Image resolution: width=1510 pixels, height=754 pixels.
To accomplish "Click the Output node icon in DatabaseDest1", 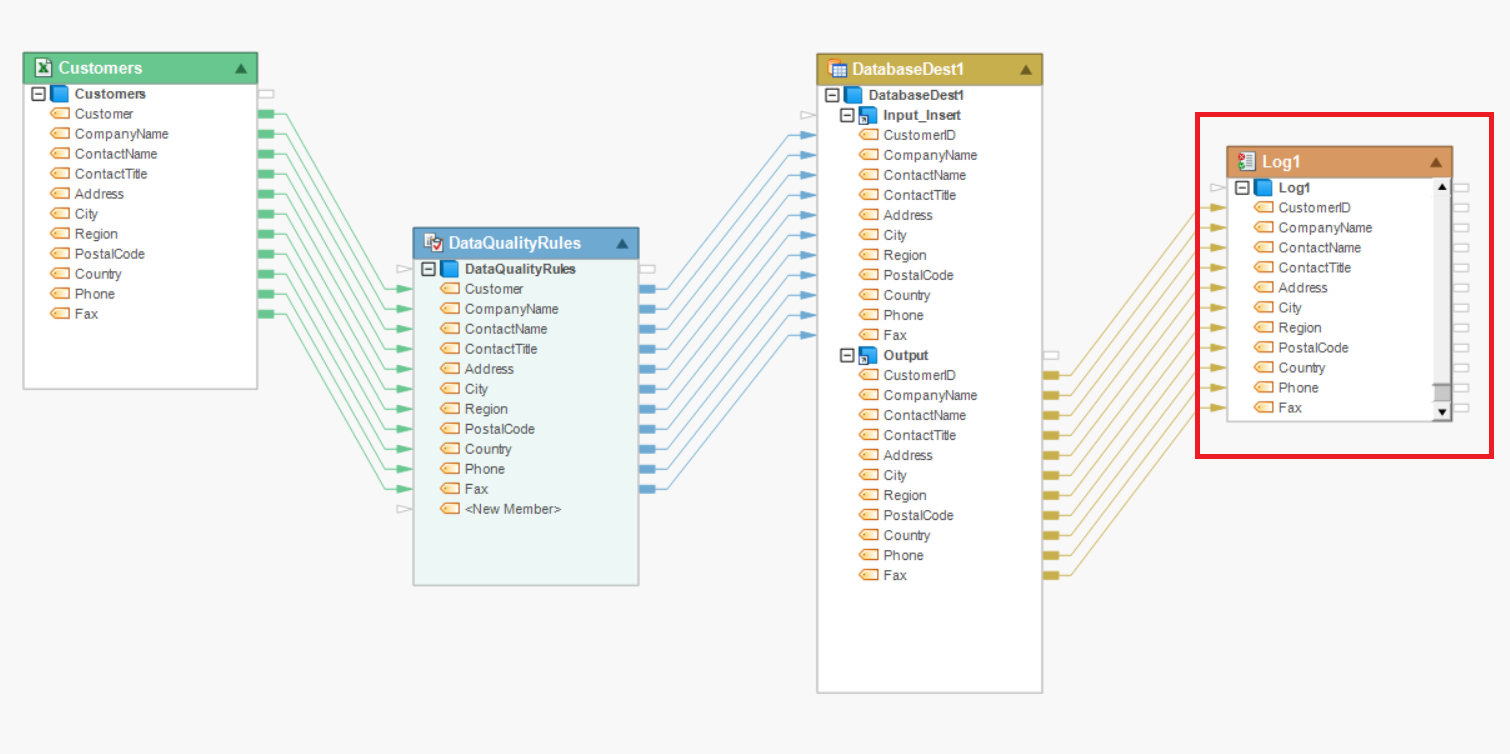I will pos(868,356).
